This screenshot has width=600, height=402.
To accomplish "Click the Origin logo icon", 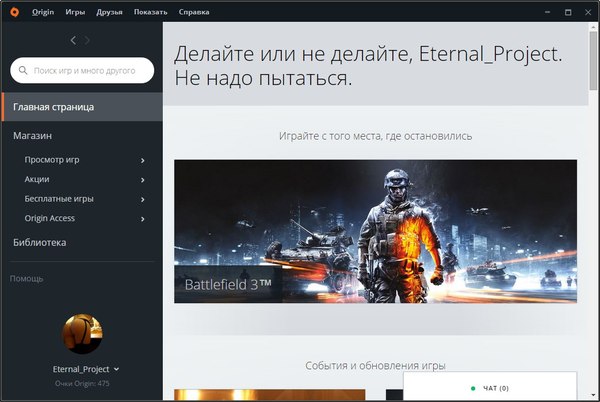I will coord(12,11).
